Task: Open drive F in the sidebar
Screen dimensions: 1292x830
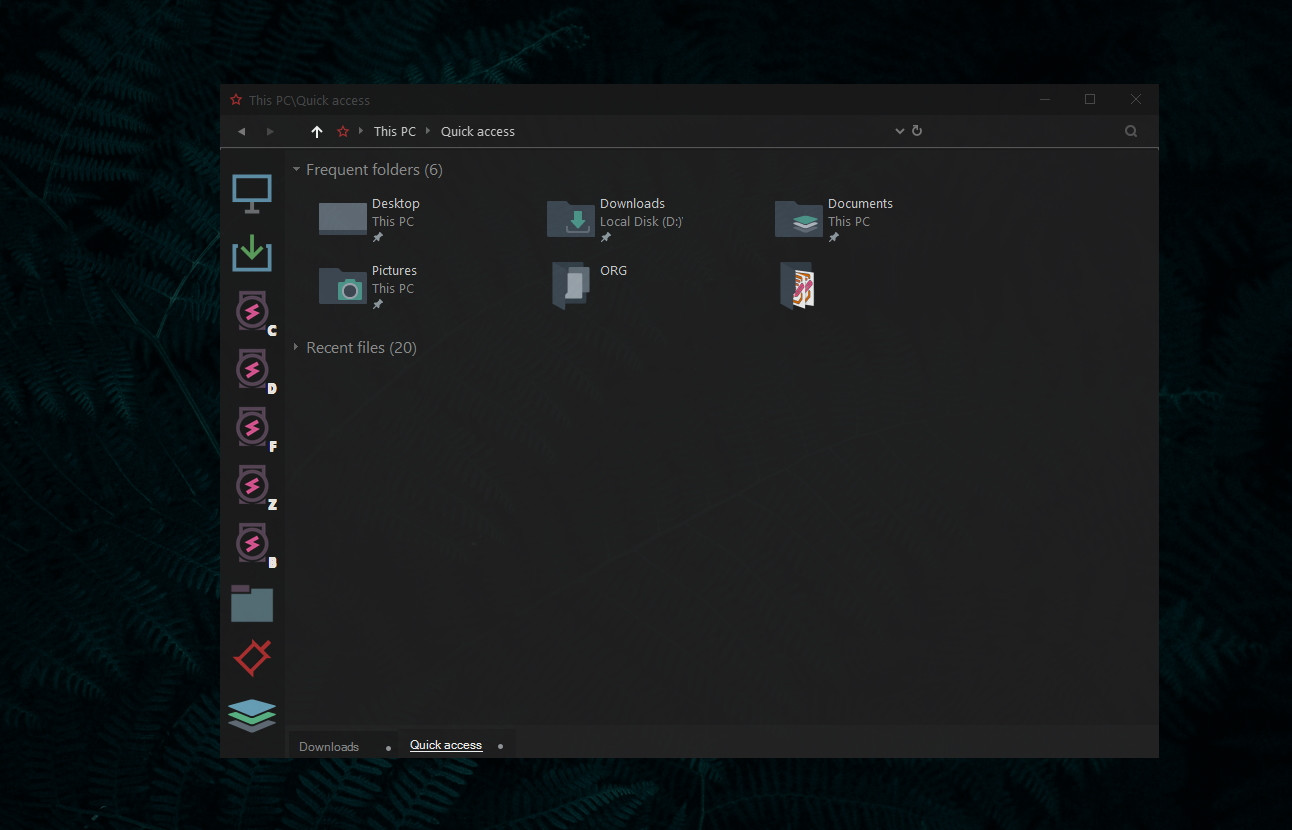Action: pyautogui.click(x=254, y=428)
